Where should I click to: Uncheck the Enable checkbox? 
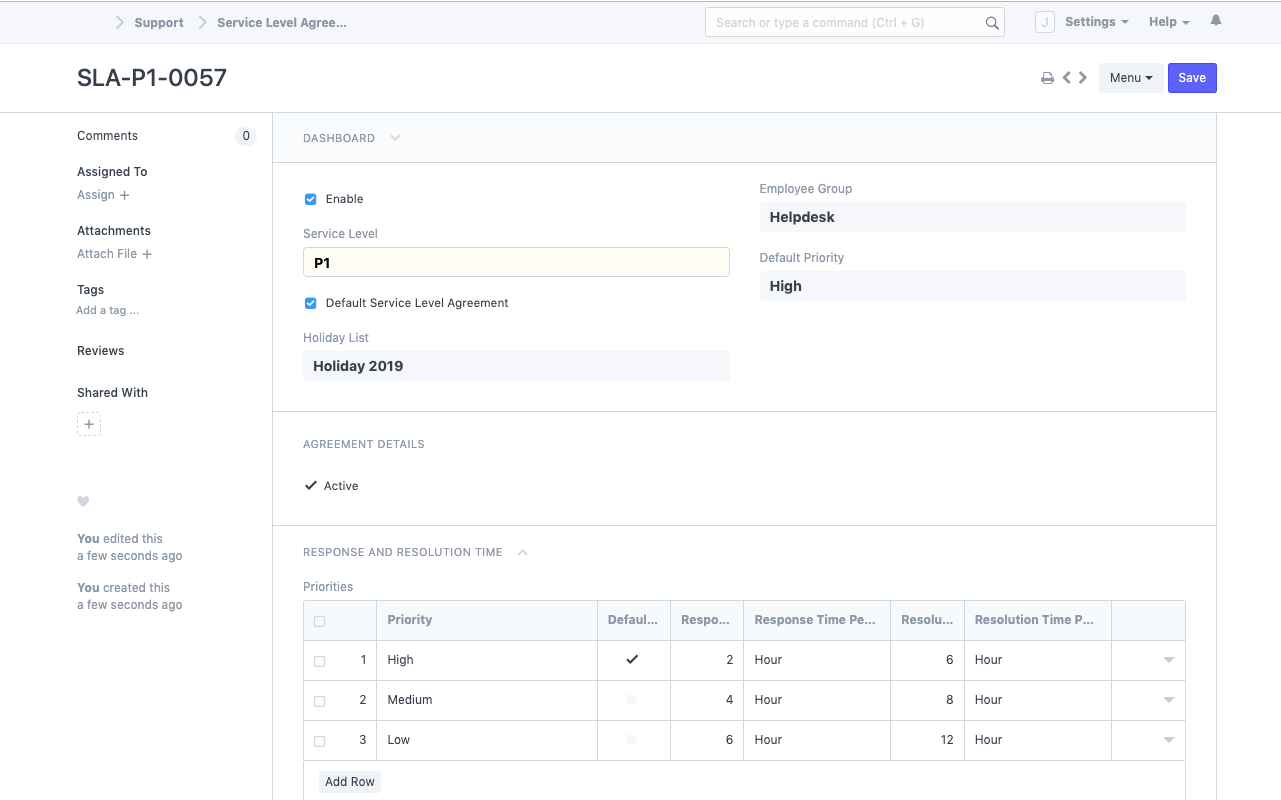pos(311,200)
